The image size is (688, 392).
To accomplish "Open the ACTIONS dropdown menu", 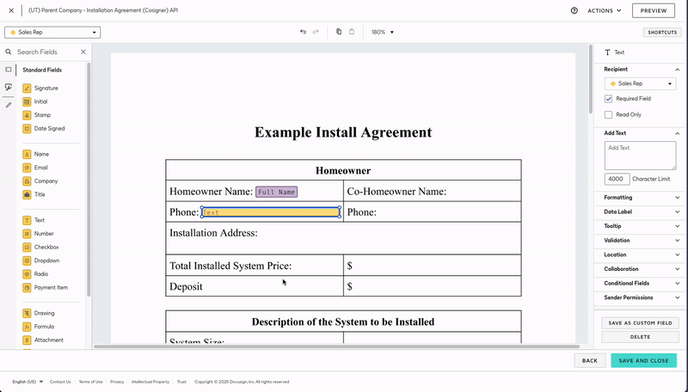I will pyautogui.click(x=604, y=11).
